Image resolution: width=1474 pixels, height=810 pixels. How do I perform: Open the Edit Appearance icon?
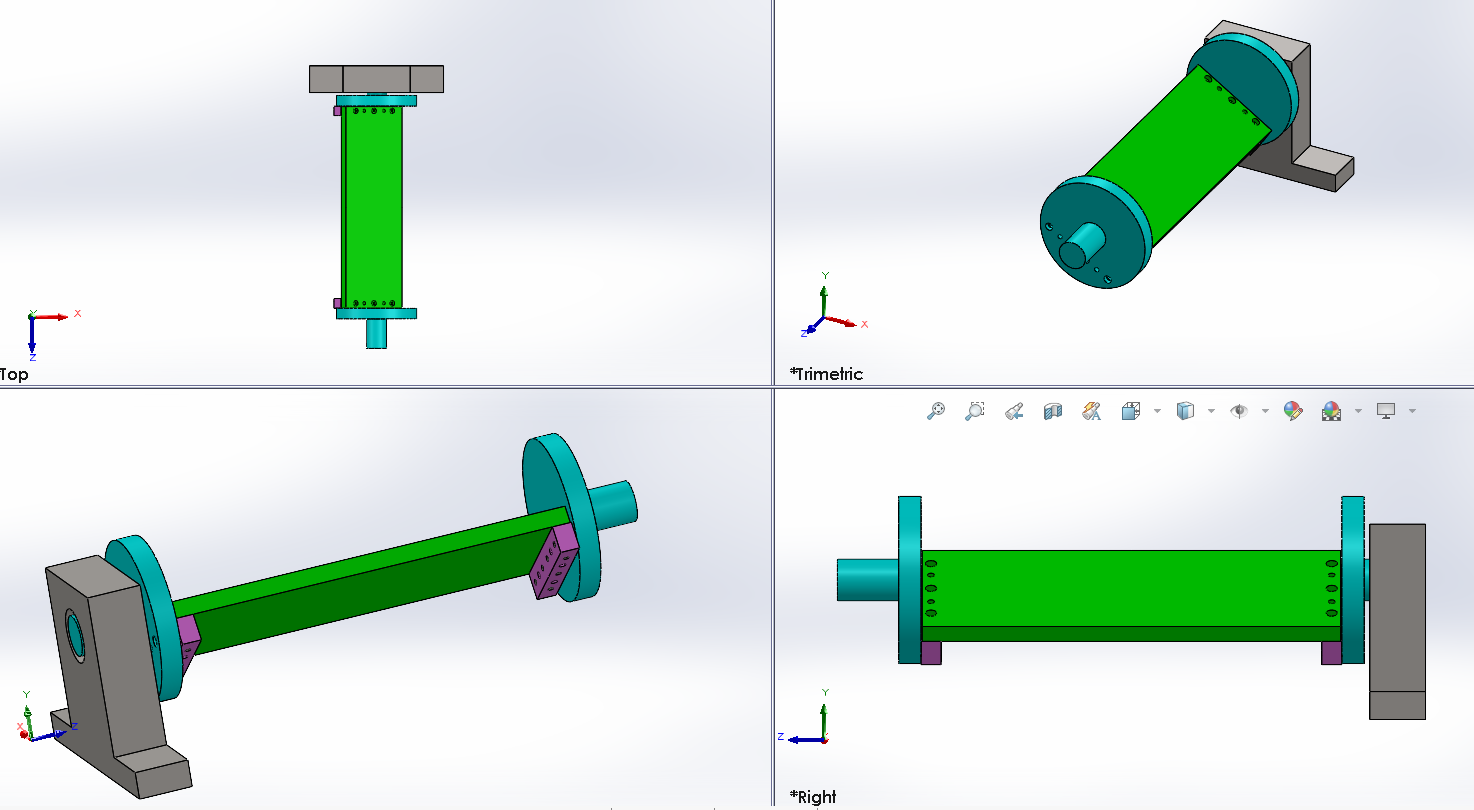coord(1293,411)
